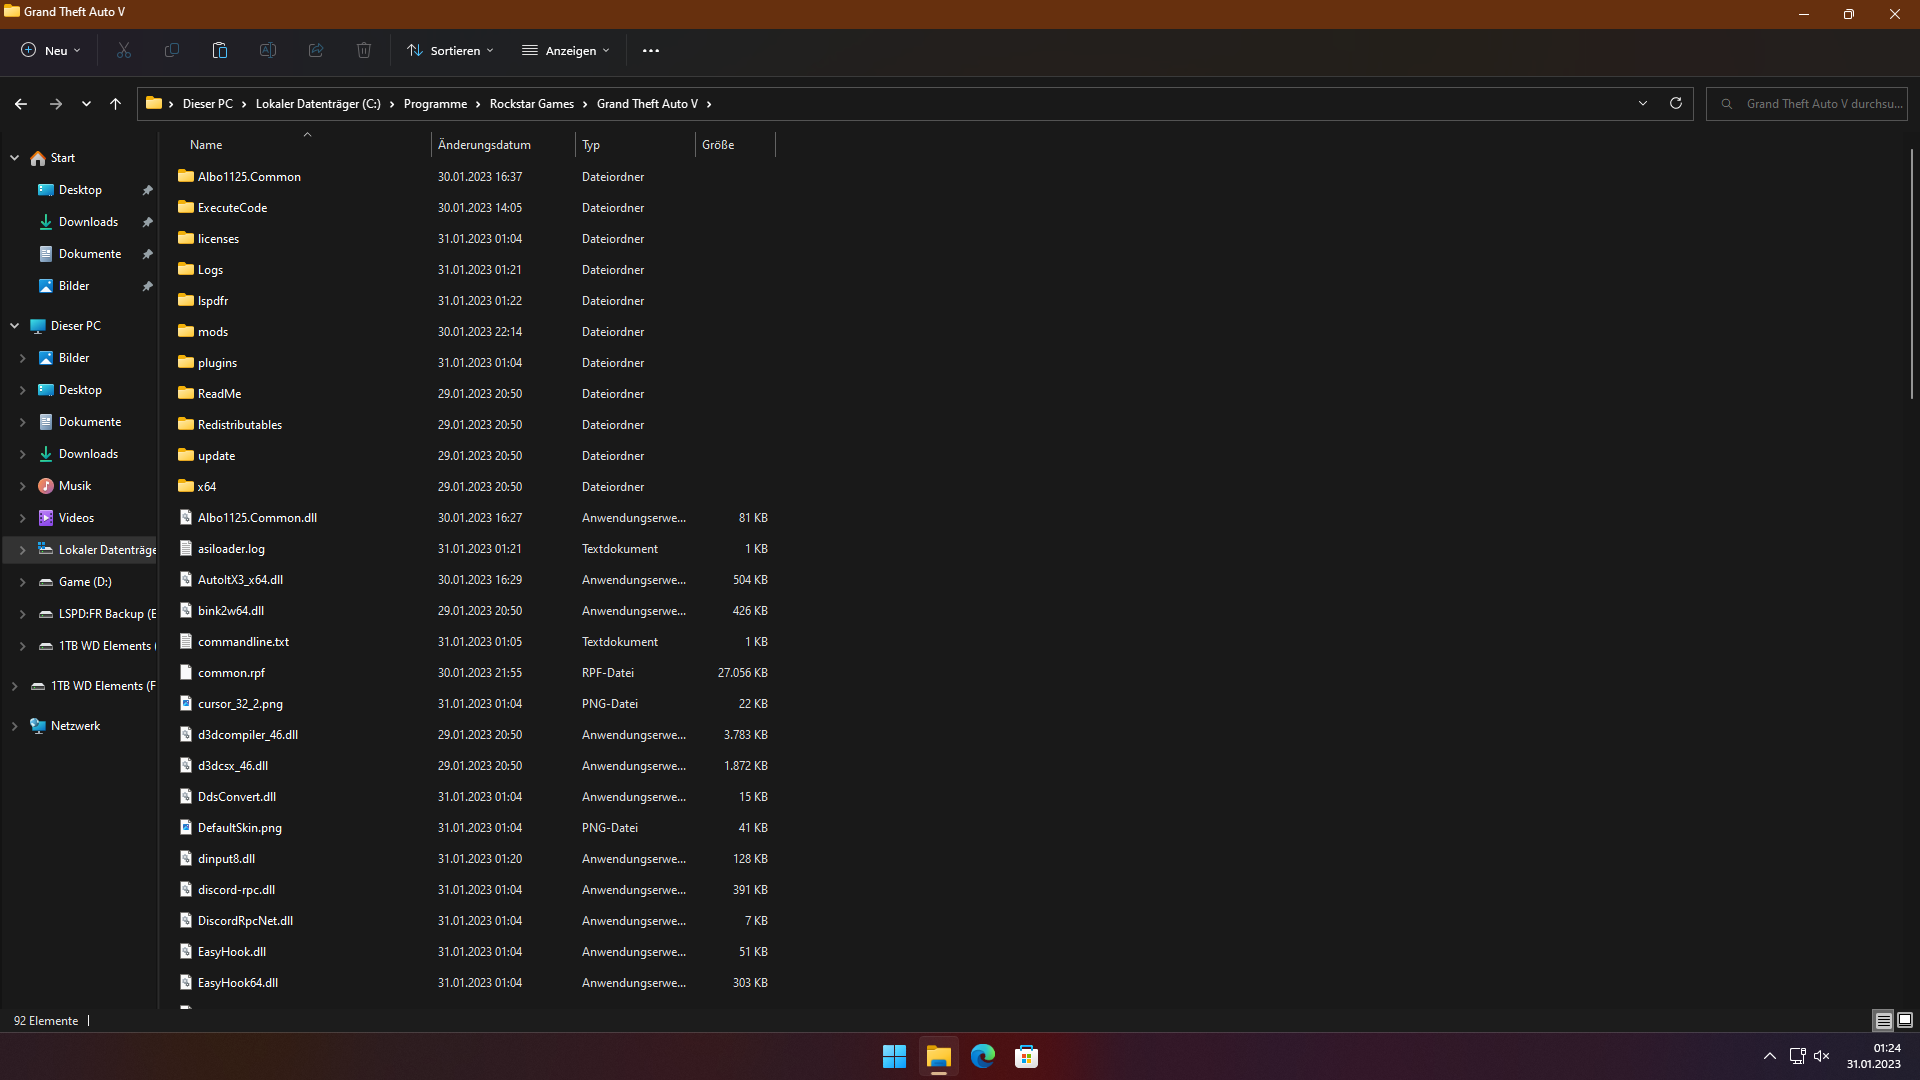Open the Anzeigen view menu
Viewport: 1920px width, 1080px height.
(x=565, y=50)
